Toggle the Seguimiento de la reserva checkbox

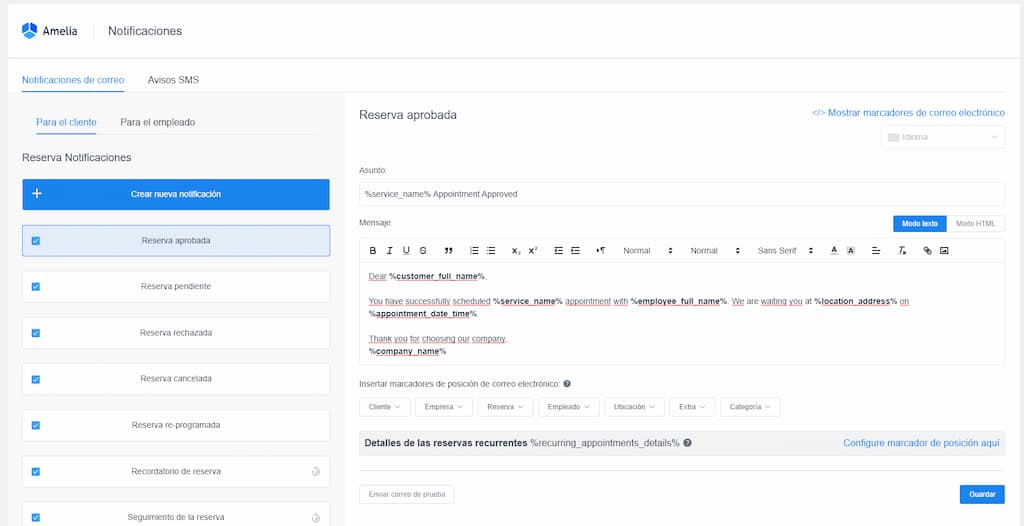click(x=36, y=518)
